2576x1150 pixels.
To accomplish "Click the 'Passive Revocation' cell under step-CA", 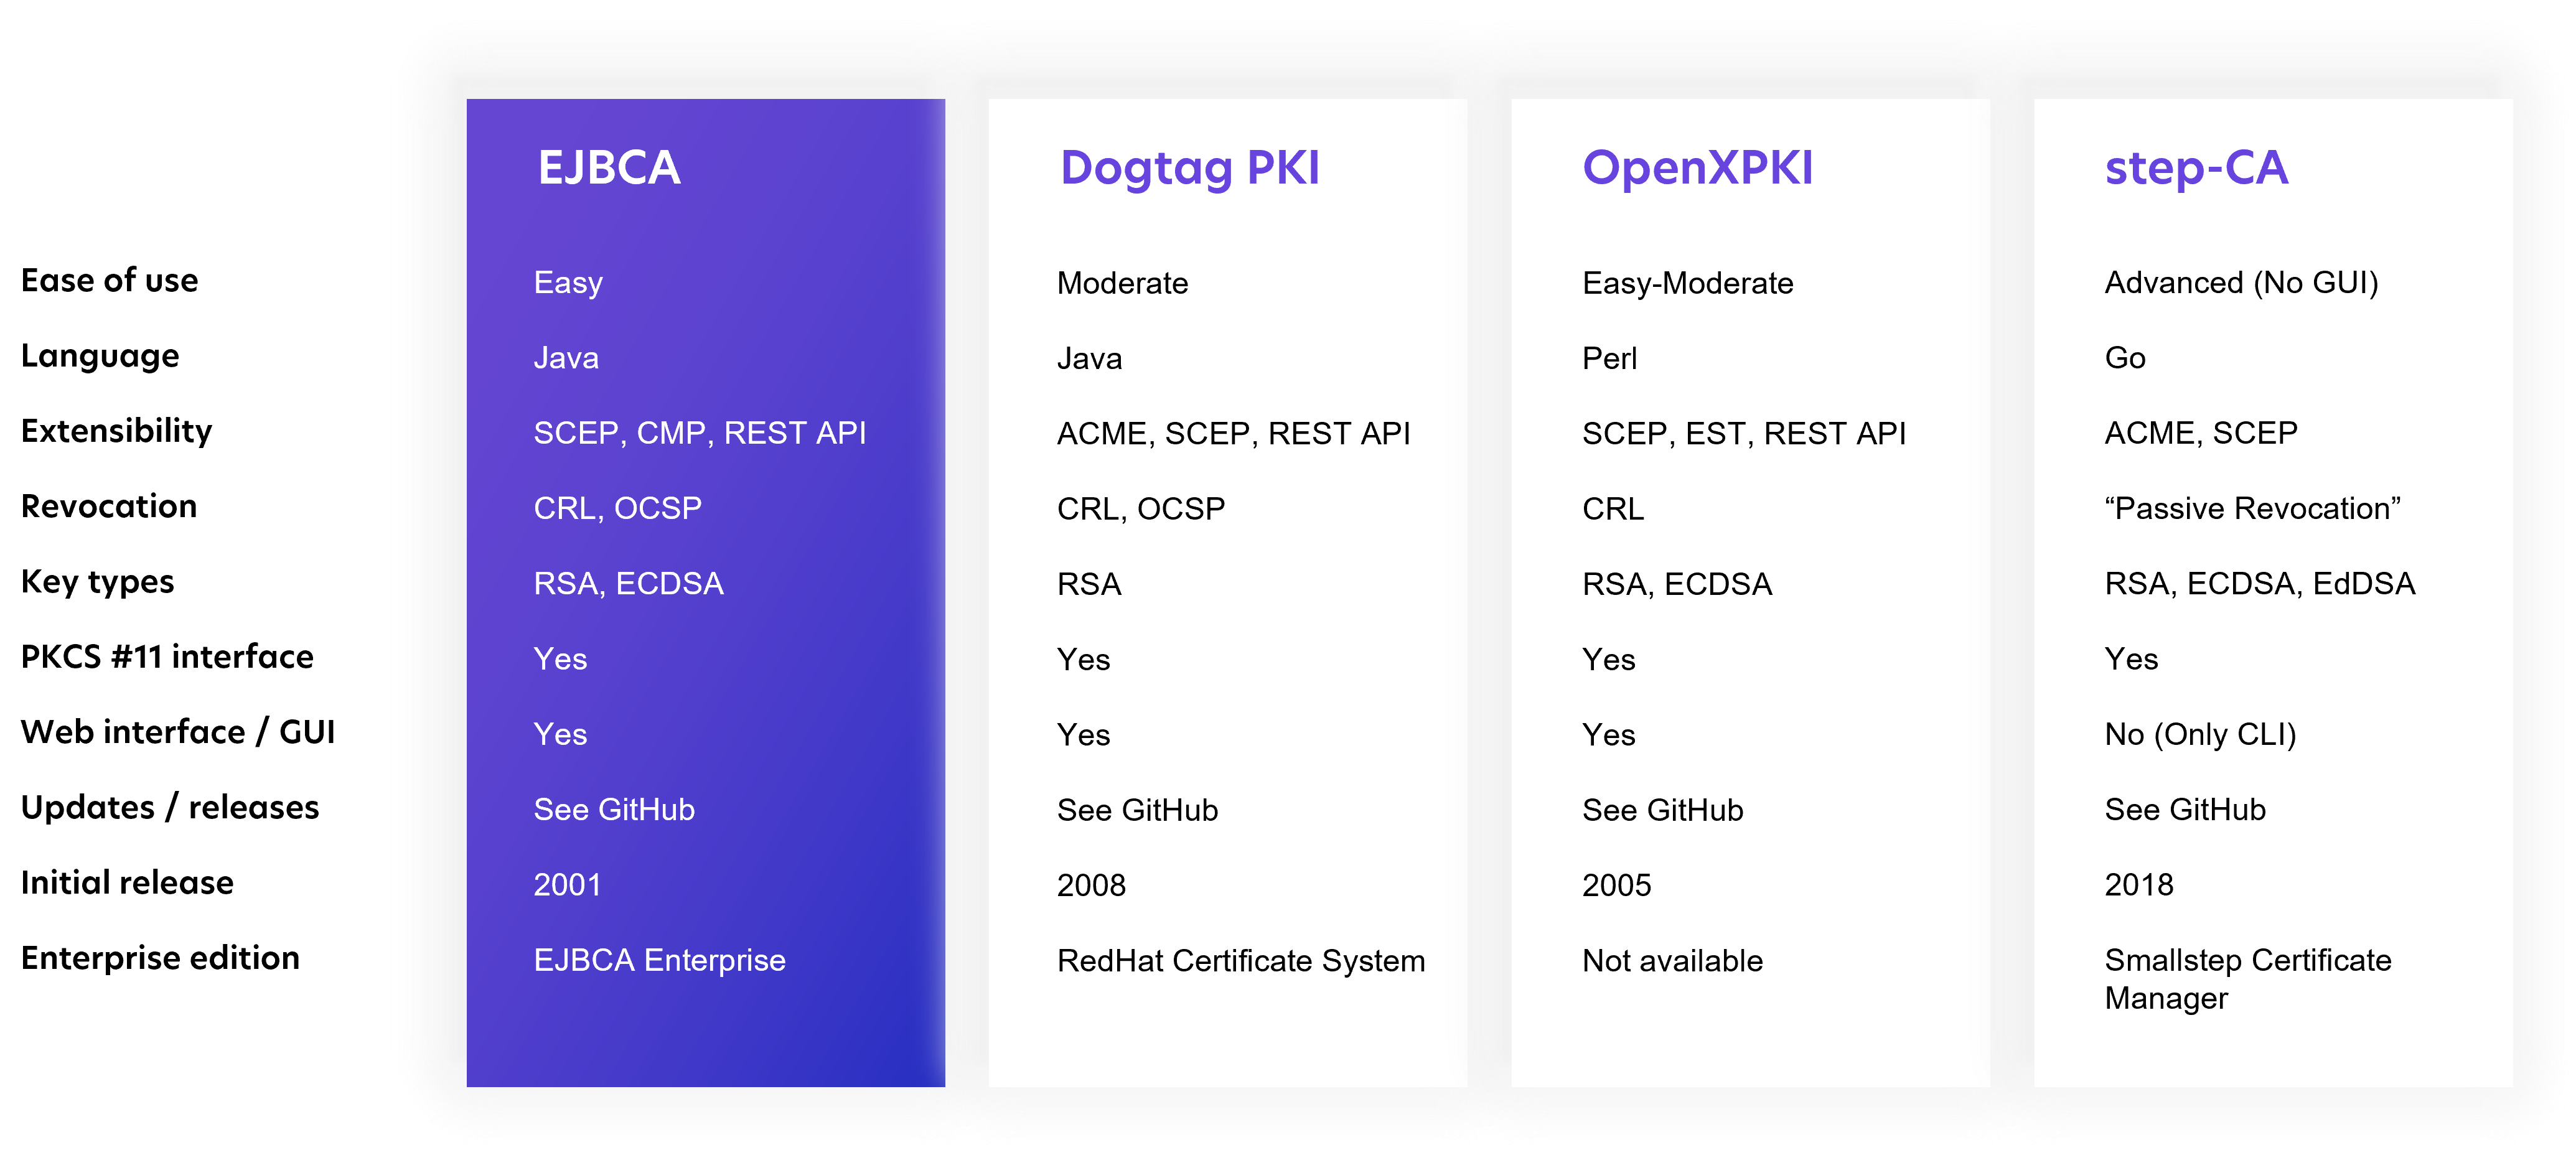I will point(2253,509).
